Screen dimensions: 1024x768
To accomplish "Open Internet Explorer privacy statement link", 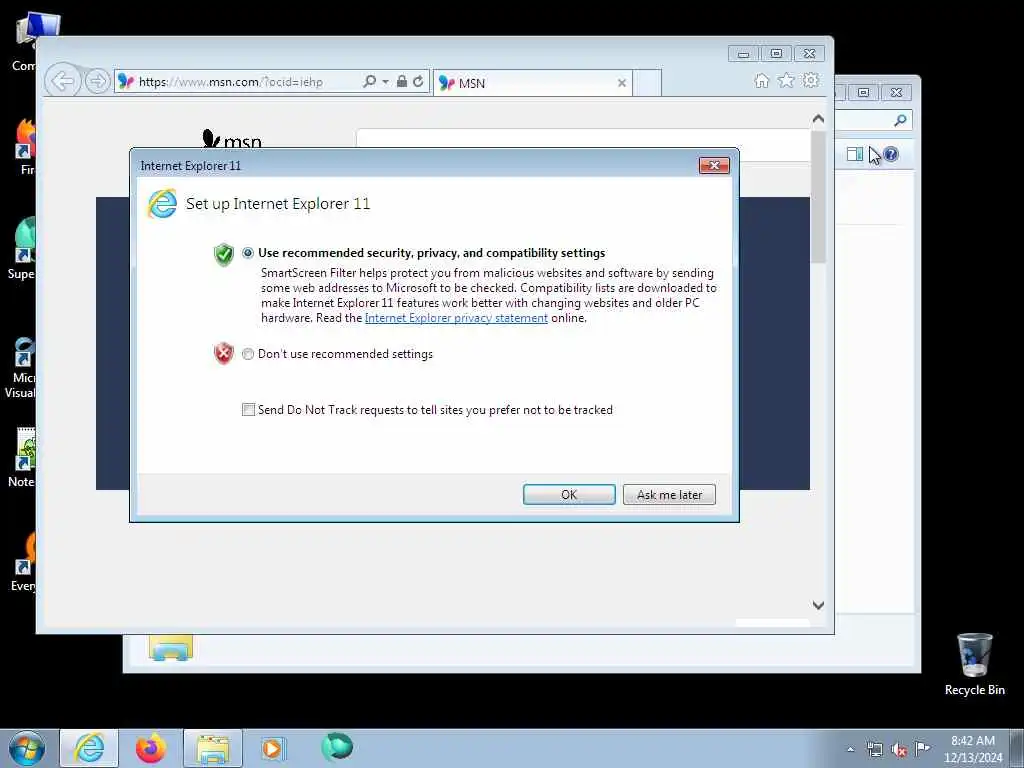I will (456, 318).
